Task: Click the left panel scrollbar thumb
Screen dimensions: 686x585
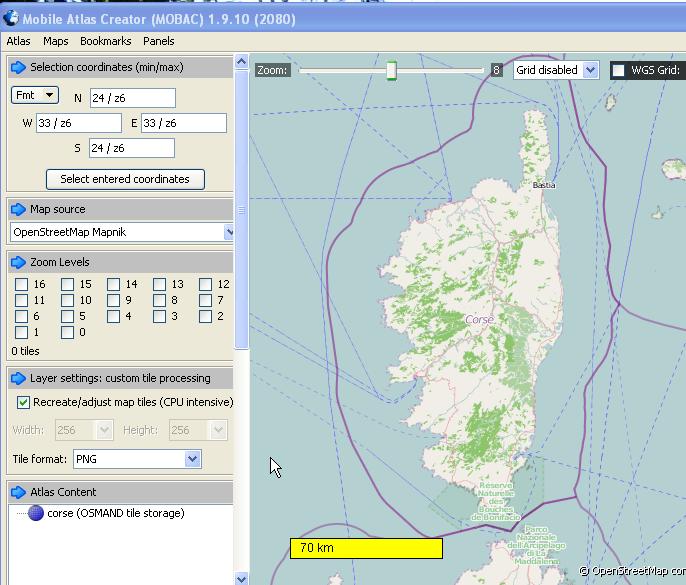Action: (242, 210)
